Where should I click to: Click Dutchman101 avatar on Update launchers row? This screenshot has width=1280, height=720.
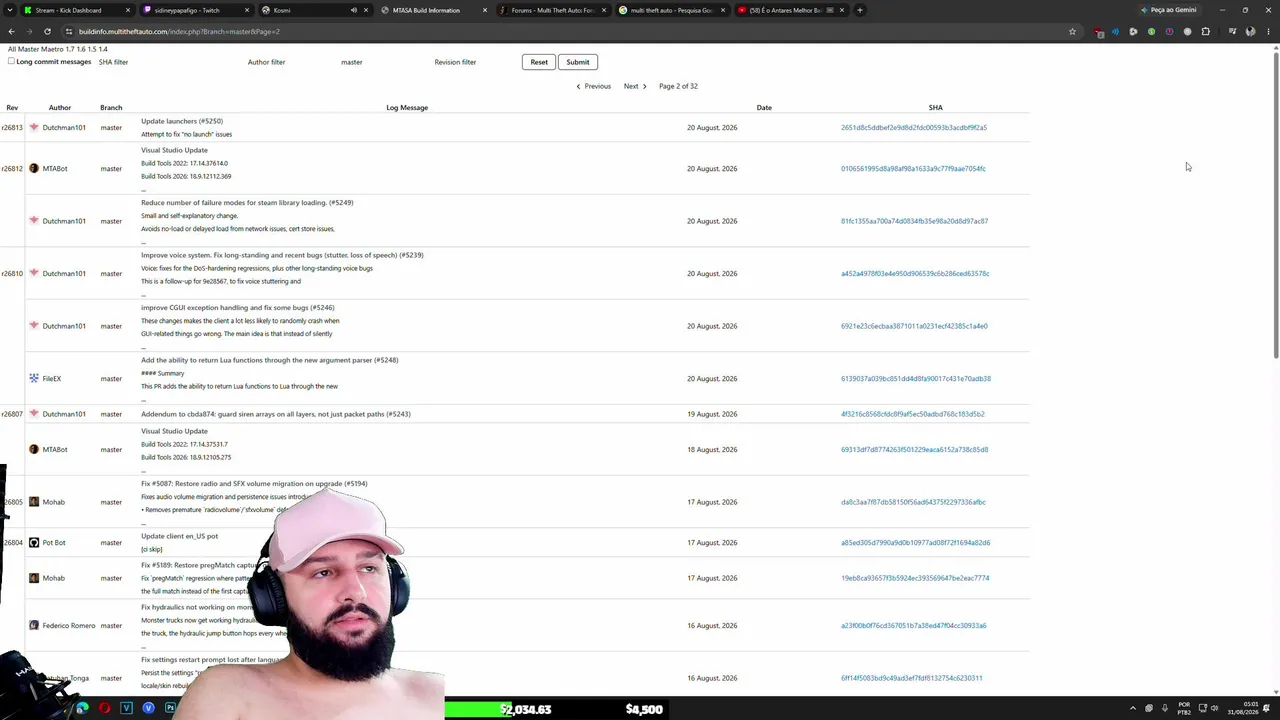coord(34,127)
